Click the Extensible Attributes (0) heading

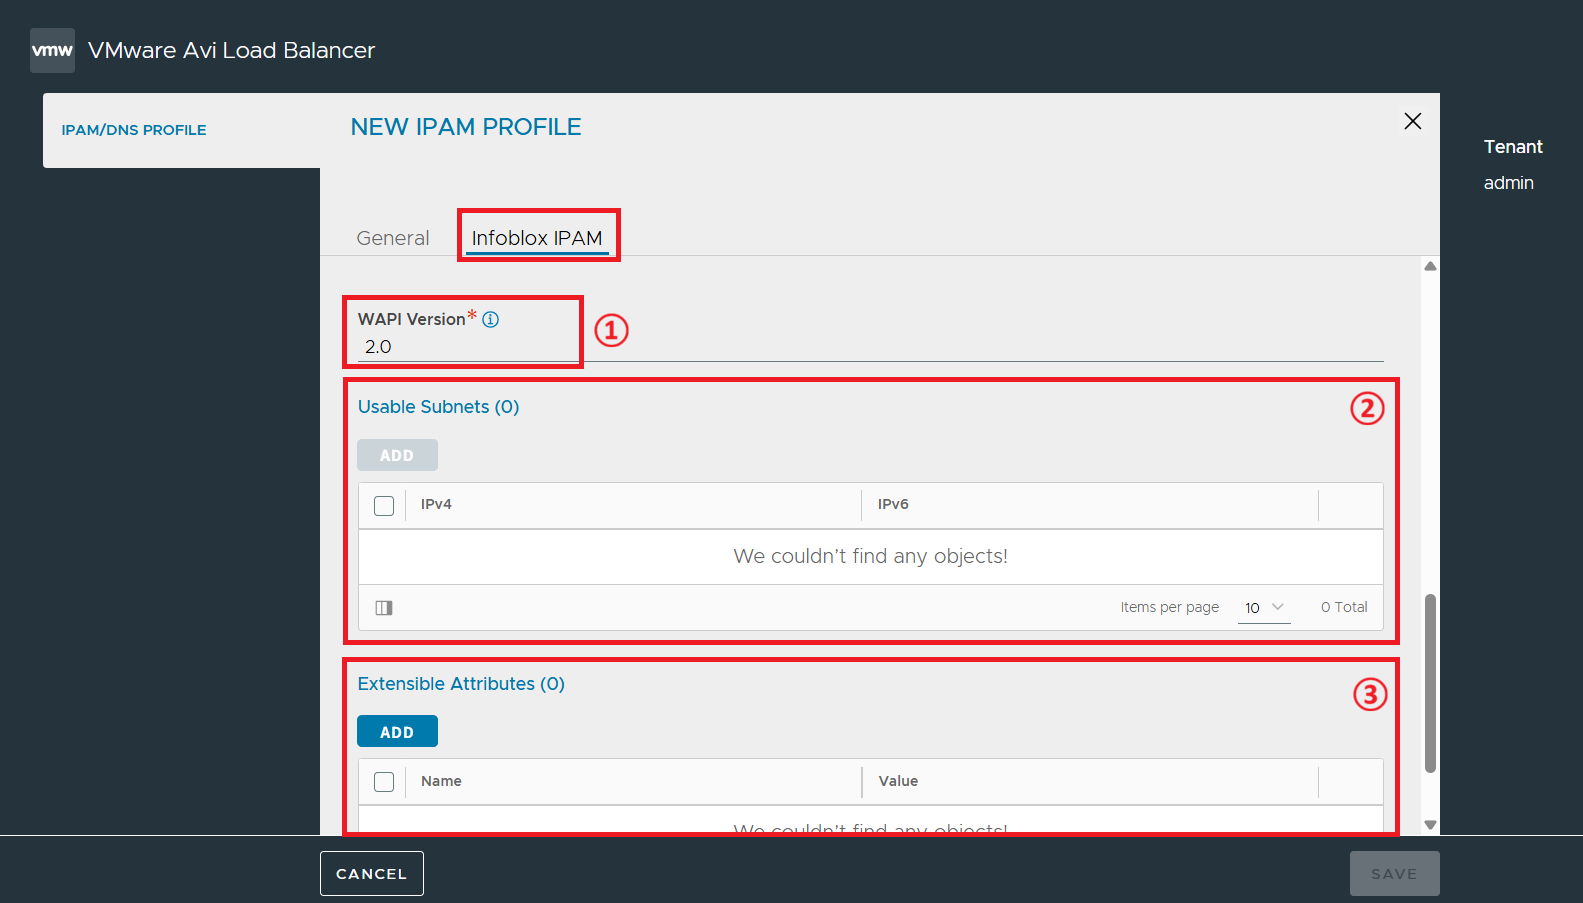pos(461,684)
